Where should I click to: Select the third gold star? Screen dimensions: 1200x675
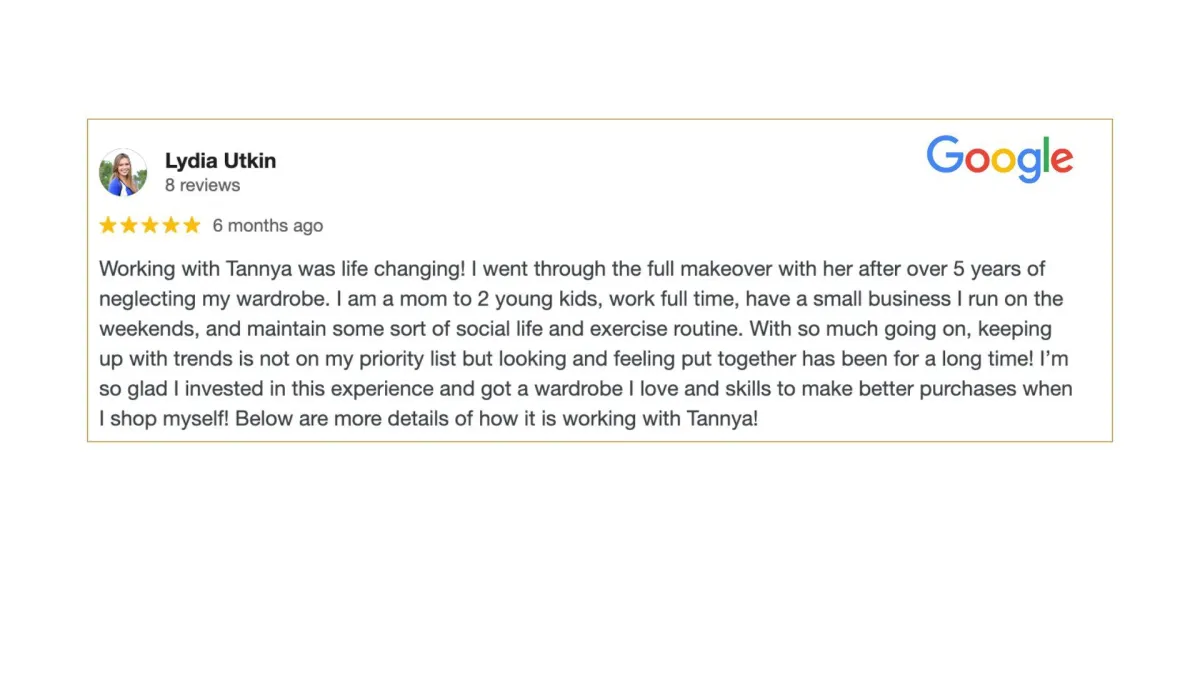(x=150, y=225)
